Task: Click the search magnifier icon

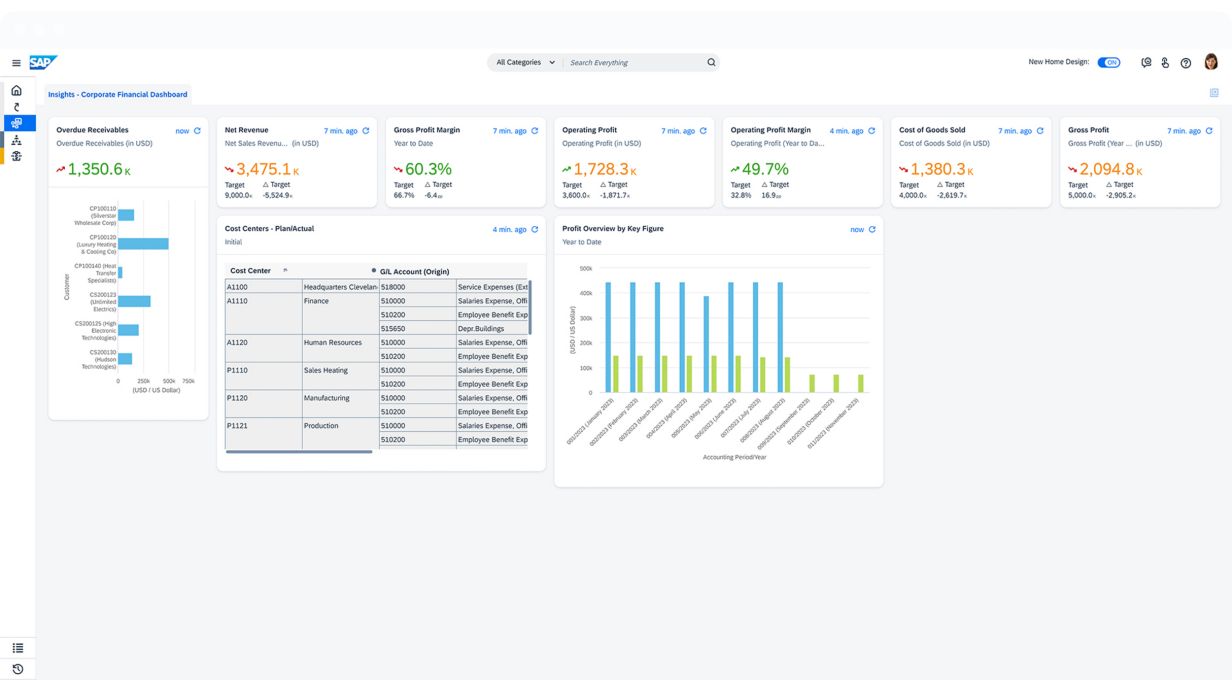Action: (711, 62)
